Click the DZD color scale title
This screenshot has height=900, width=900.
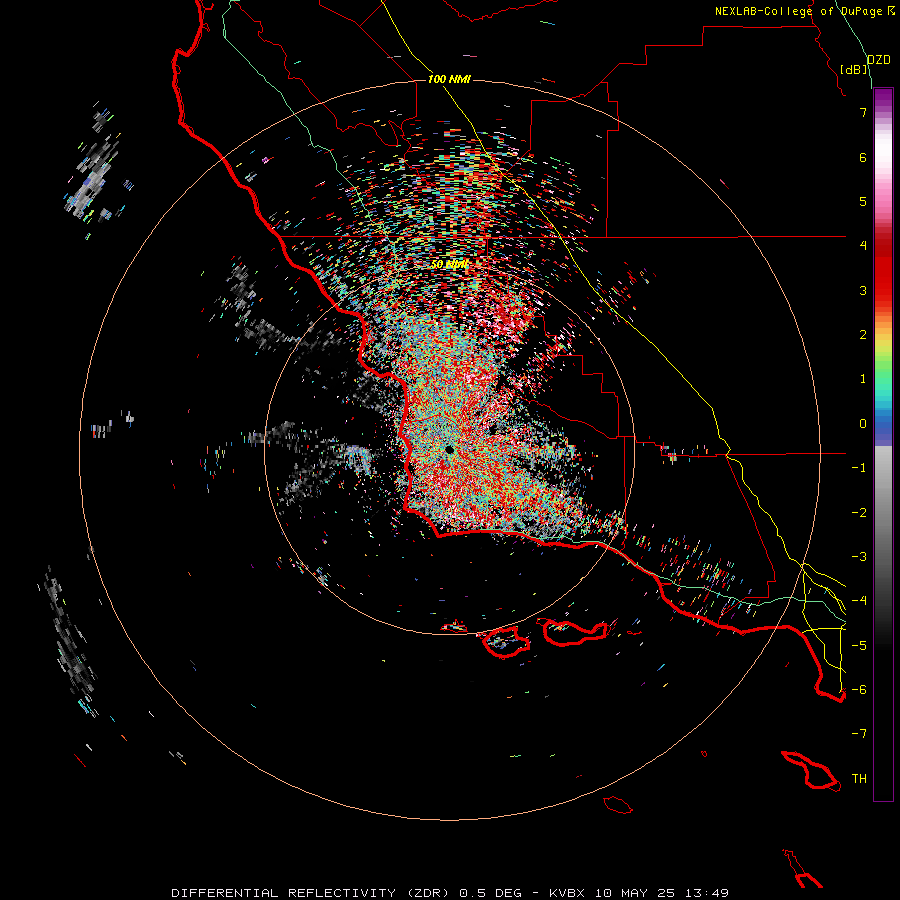[878, 60]
